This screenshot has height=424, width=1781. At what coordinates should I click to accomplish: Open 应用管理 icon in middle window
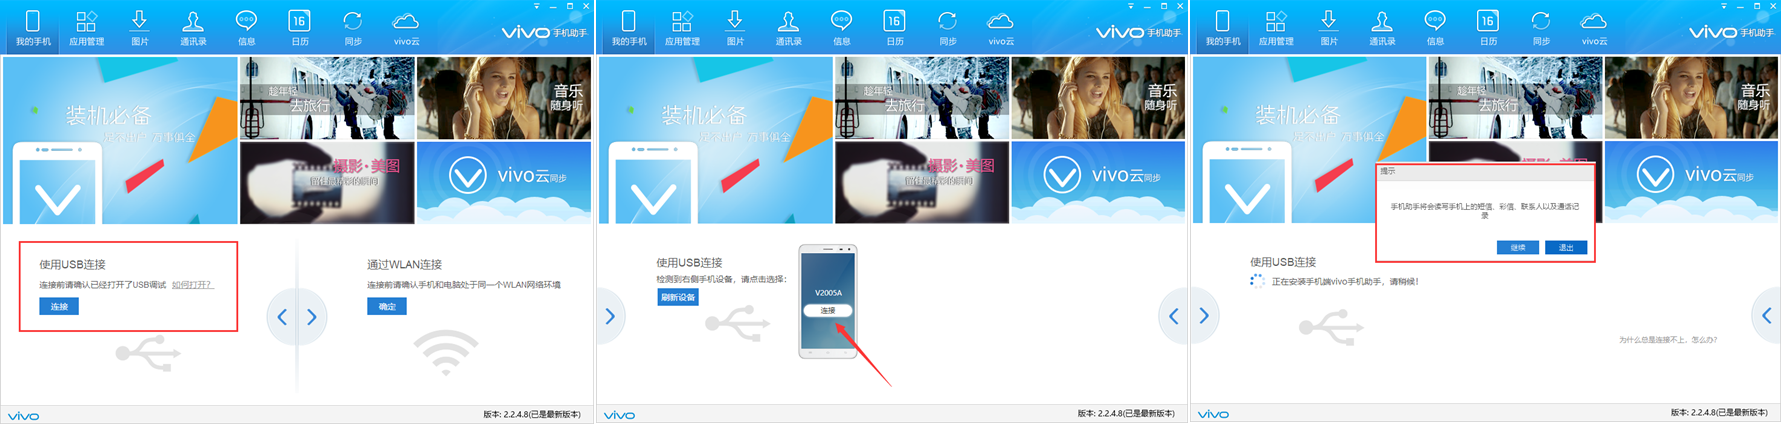pos(682,27)
